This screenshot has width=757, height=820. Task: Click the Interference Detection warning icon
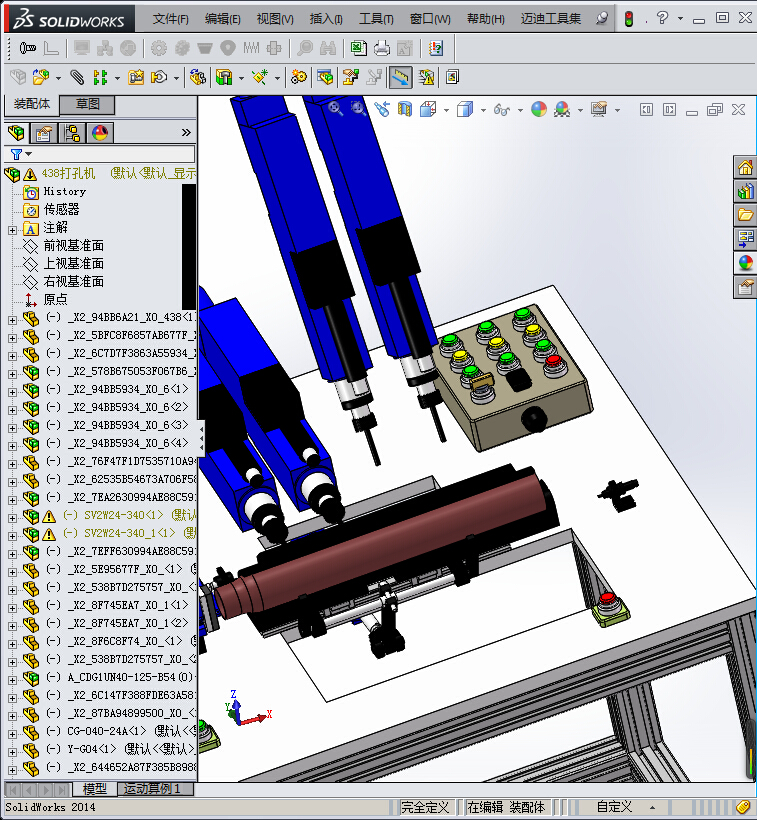(427, 77)
